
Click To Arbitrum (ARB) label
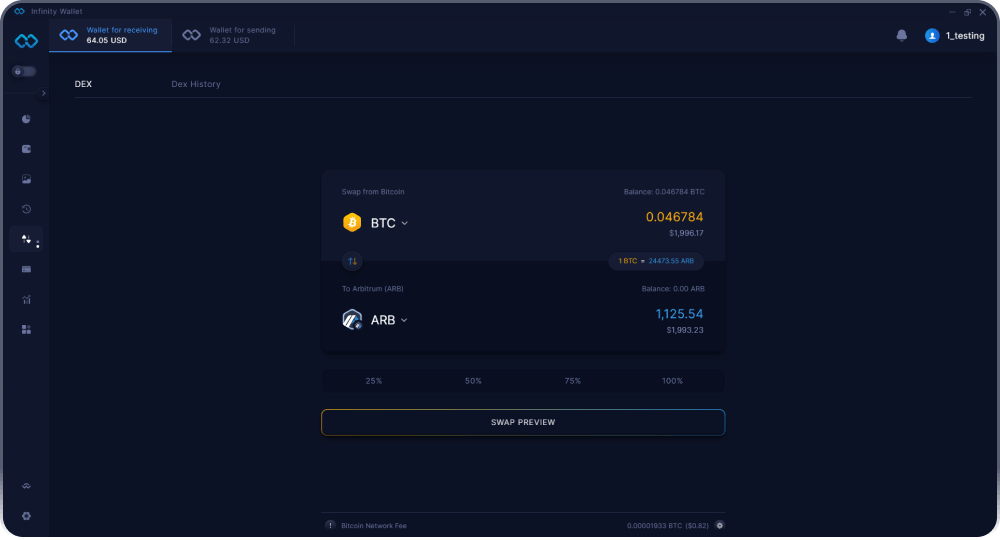point(372,289)
